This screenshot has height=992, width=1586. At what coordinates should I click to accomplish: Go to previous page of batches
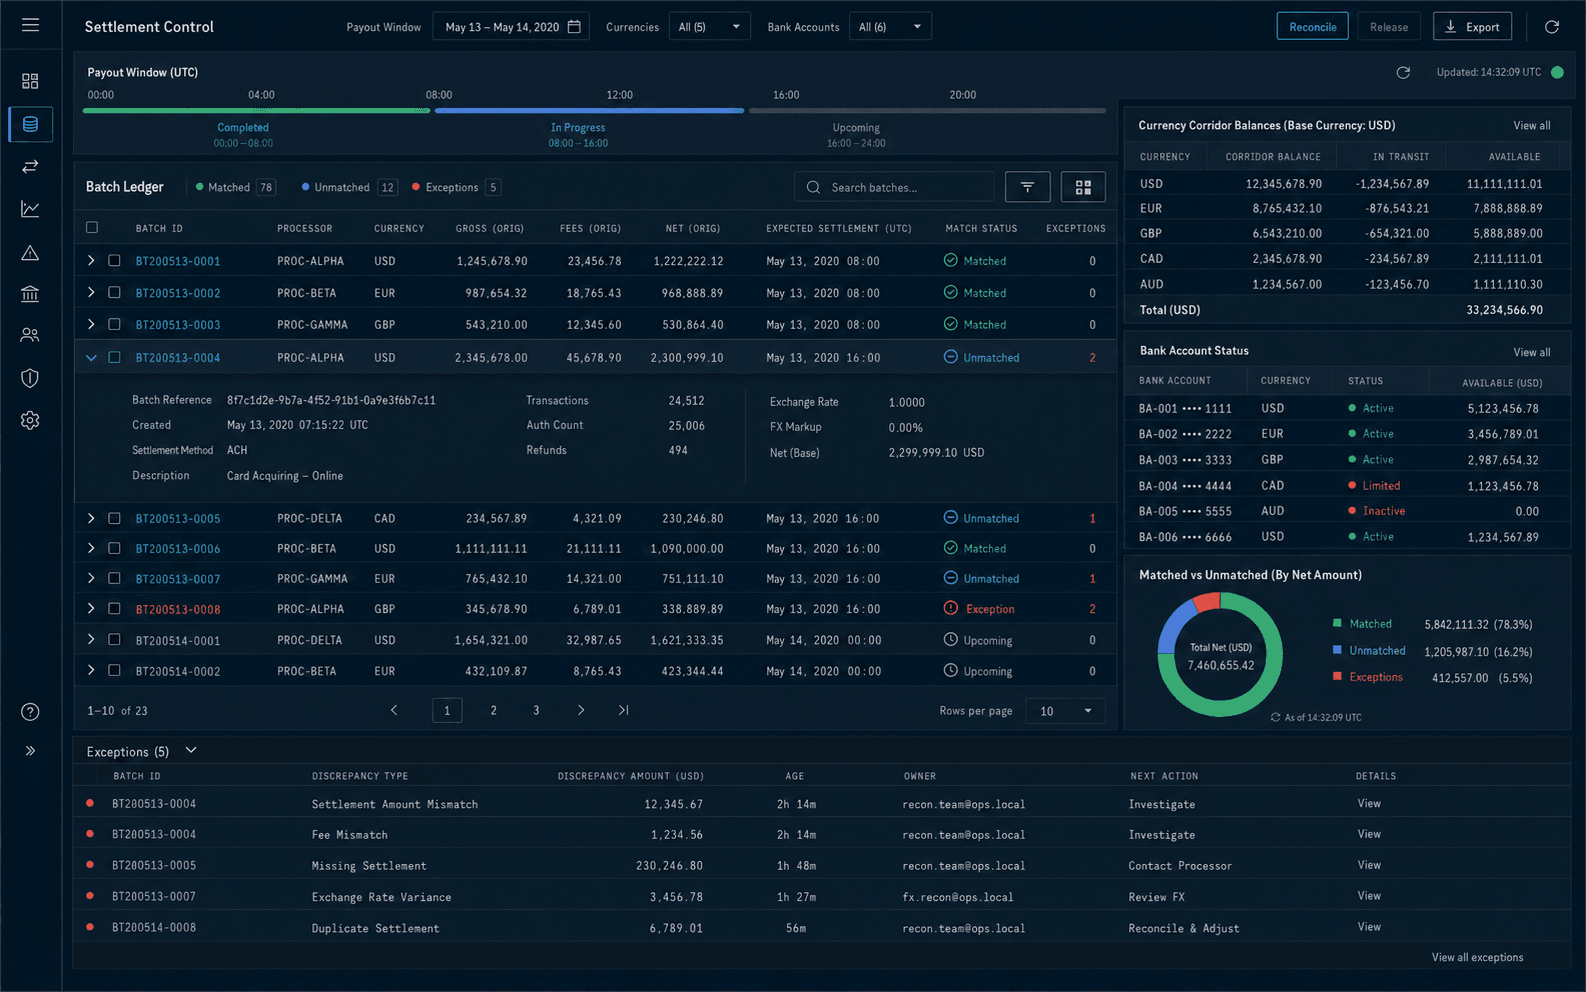(394, 710)
